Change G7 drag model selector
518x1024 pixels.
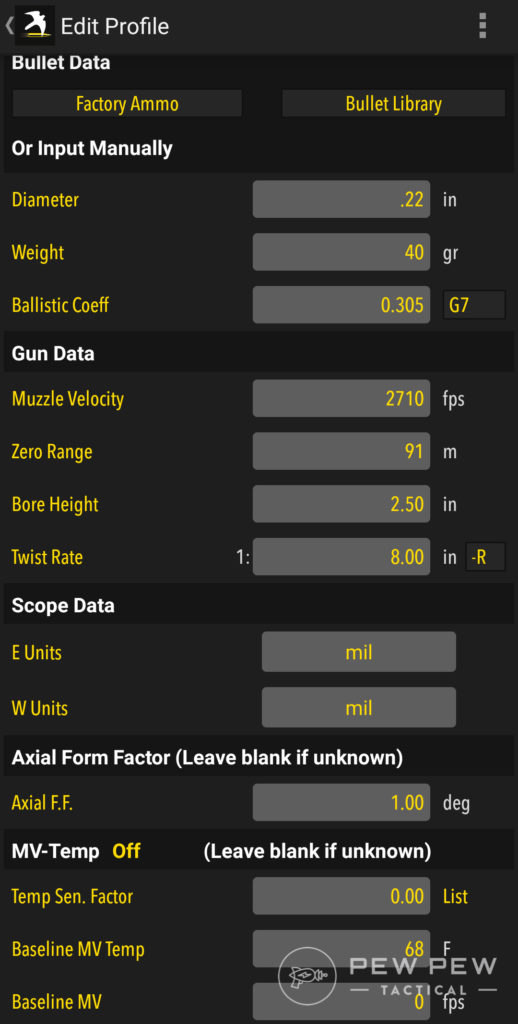coord(474,305)
